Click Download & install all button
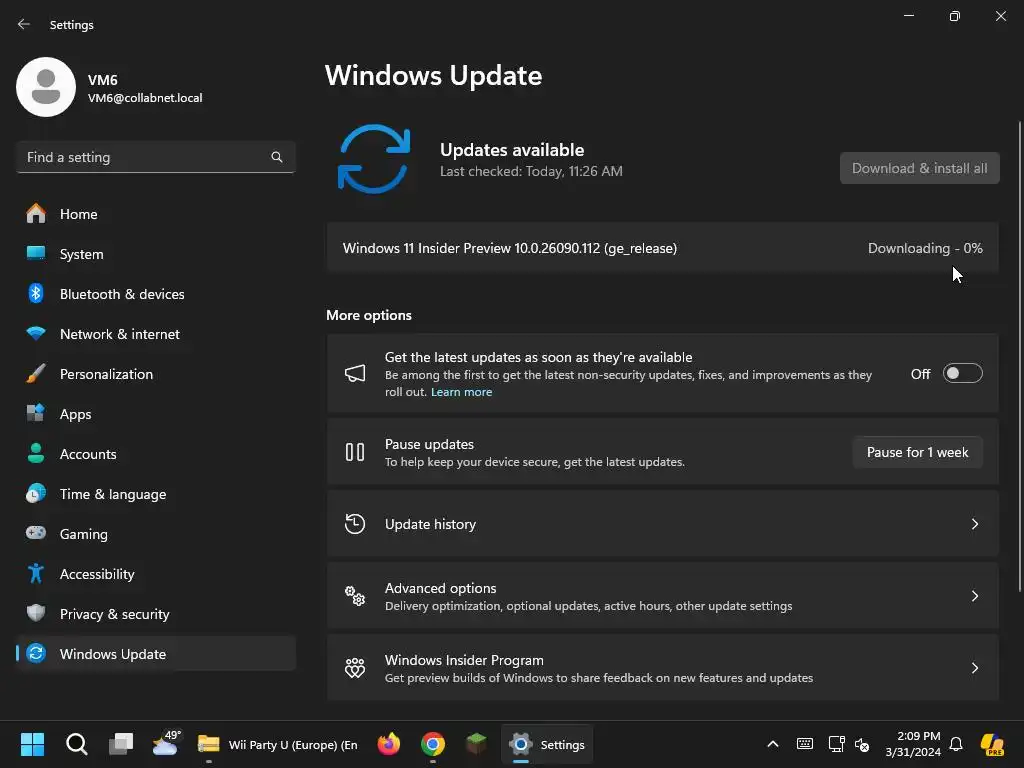Viewport: 1024px width, 768px height. 920,168
